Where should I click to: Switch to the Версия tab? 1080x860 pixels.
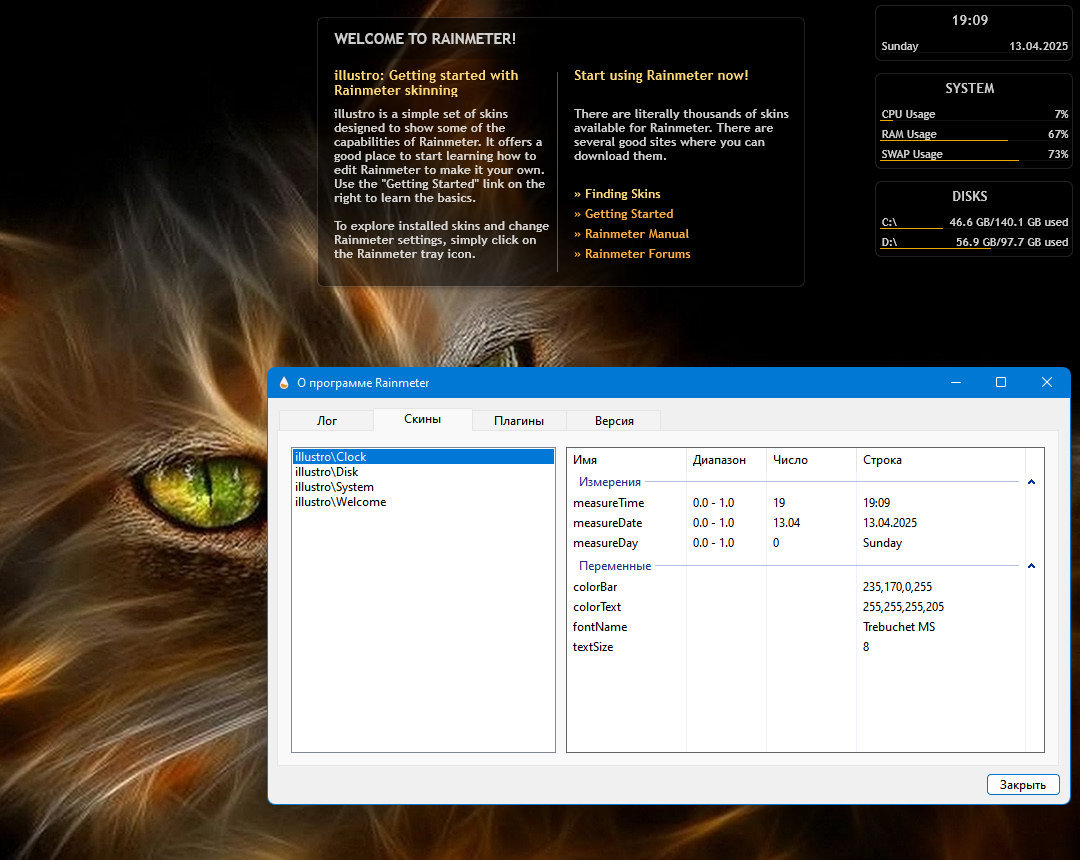tap(614, 421)
